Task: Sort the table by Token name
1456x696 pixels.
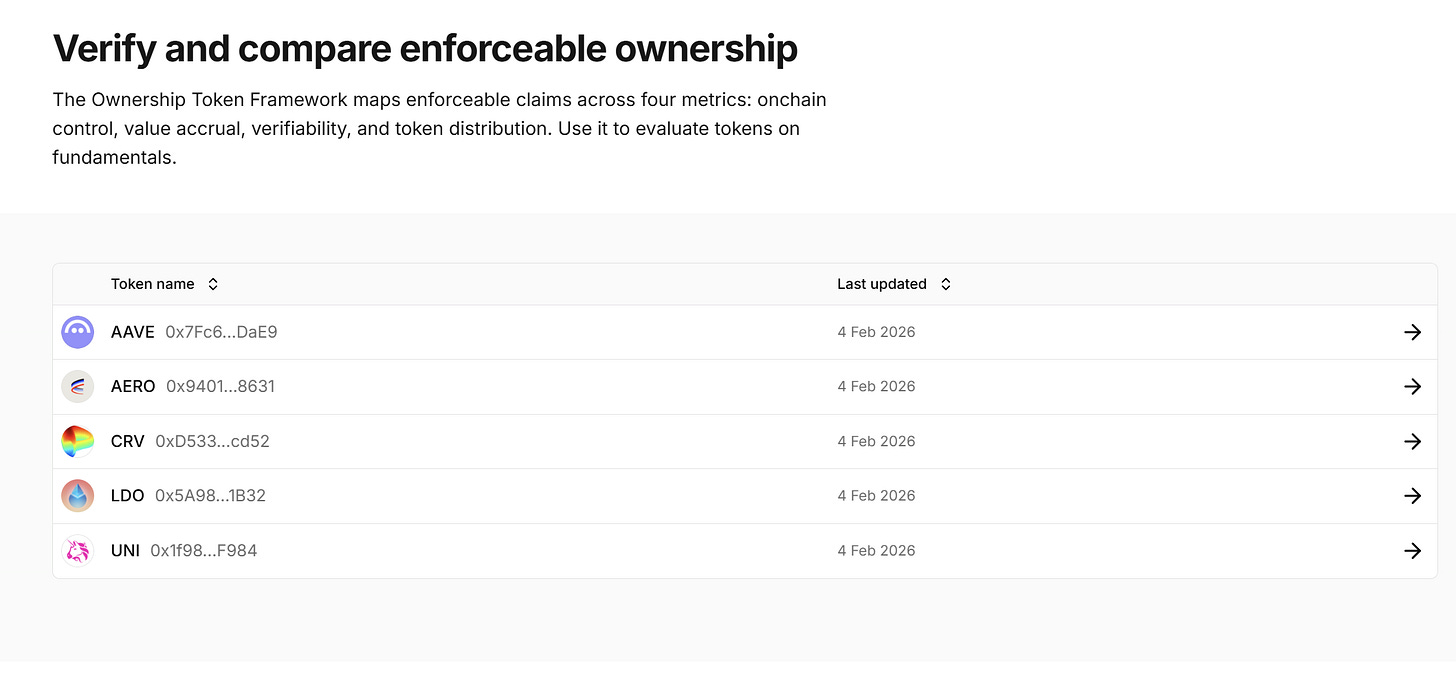Action: coord(152,284)
